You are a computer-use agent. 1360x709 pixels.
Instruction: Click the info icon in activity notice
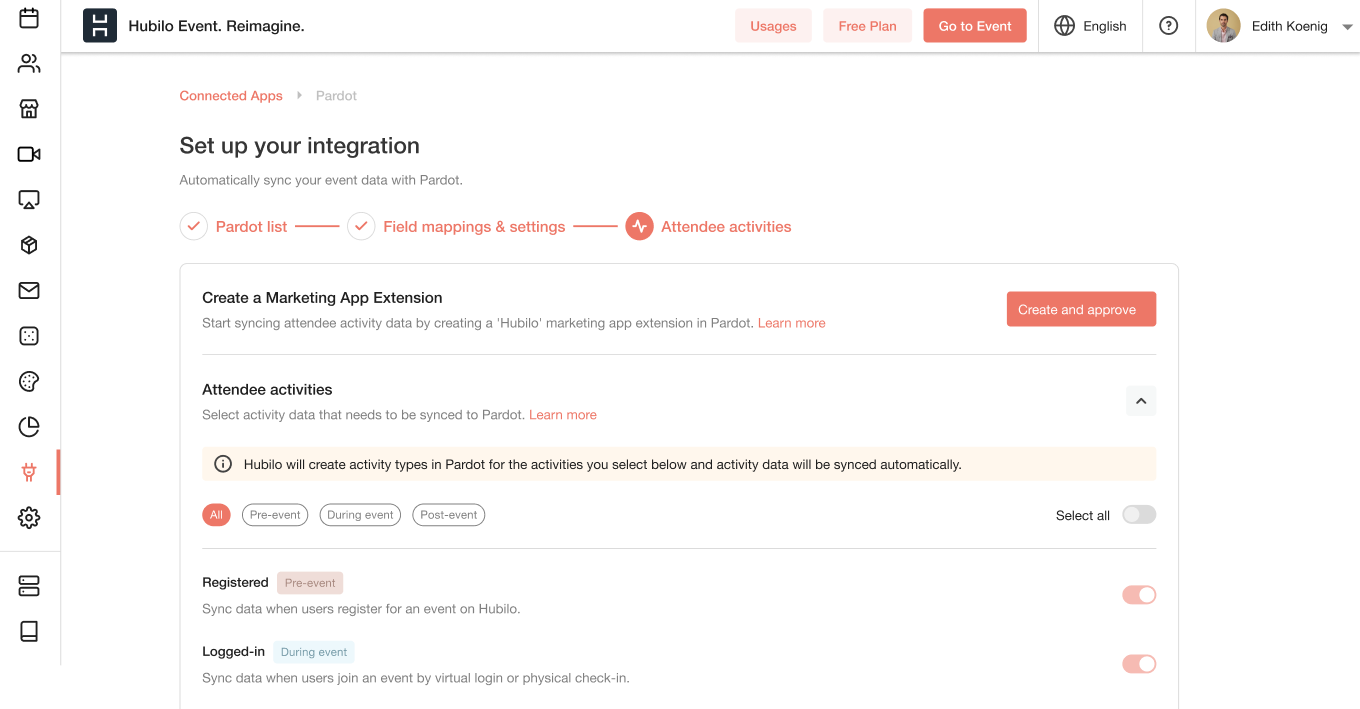click(x=223, y=464)
